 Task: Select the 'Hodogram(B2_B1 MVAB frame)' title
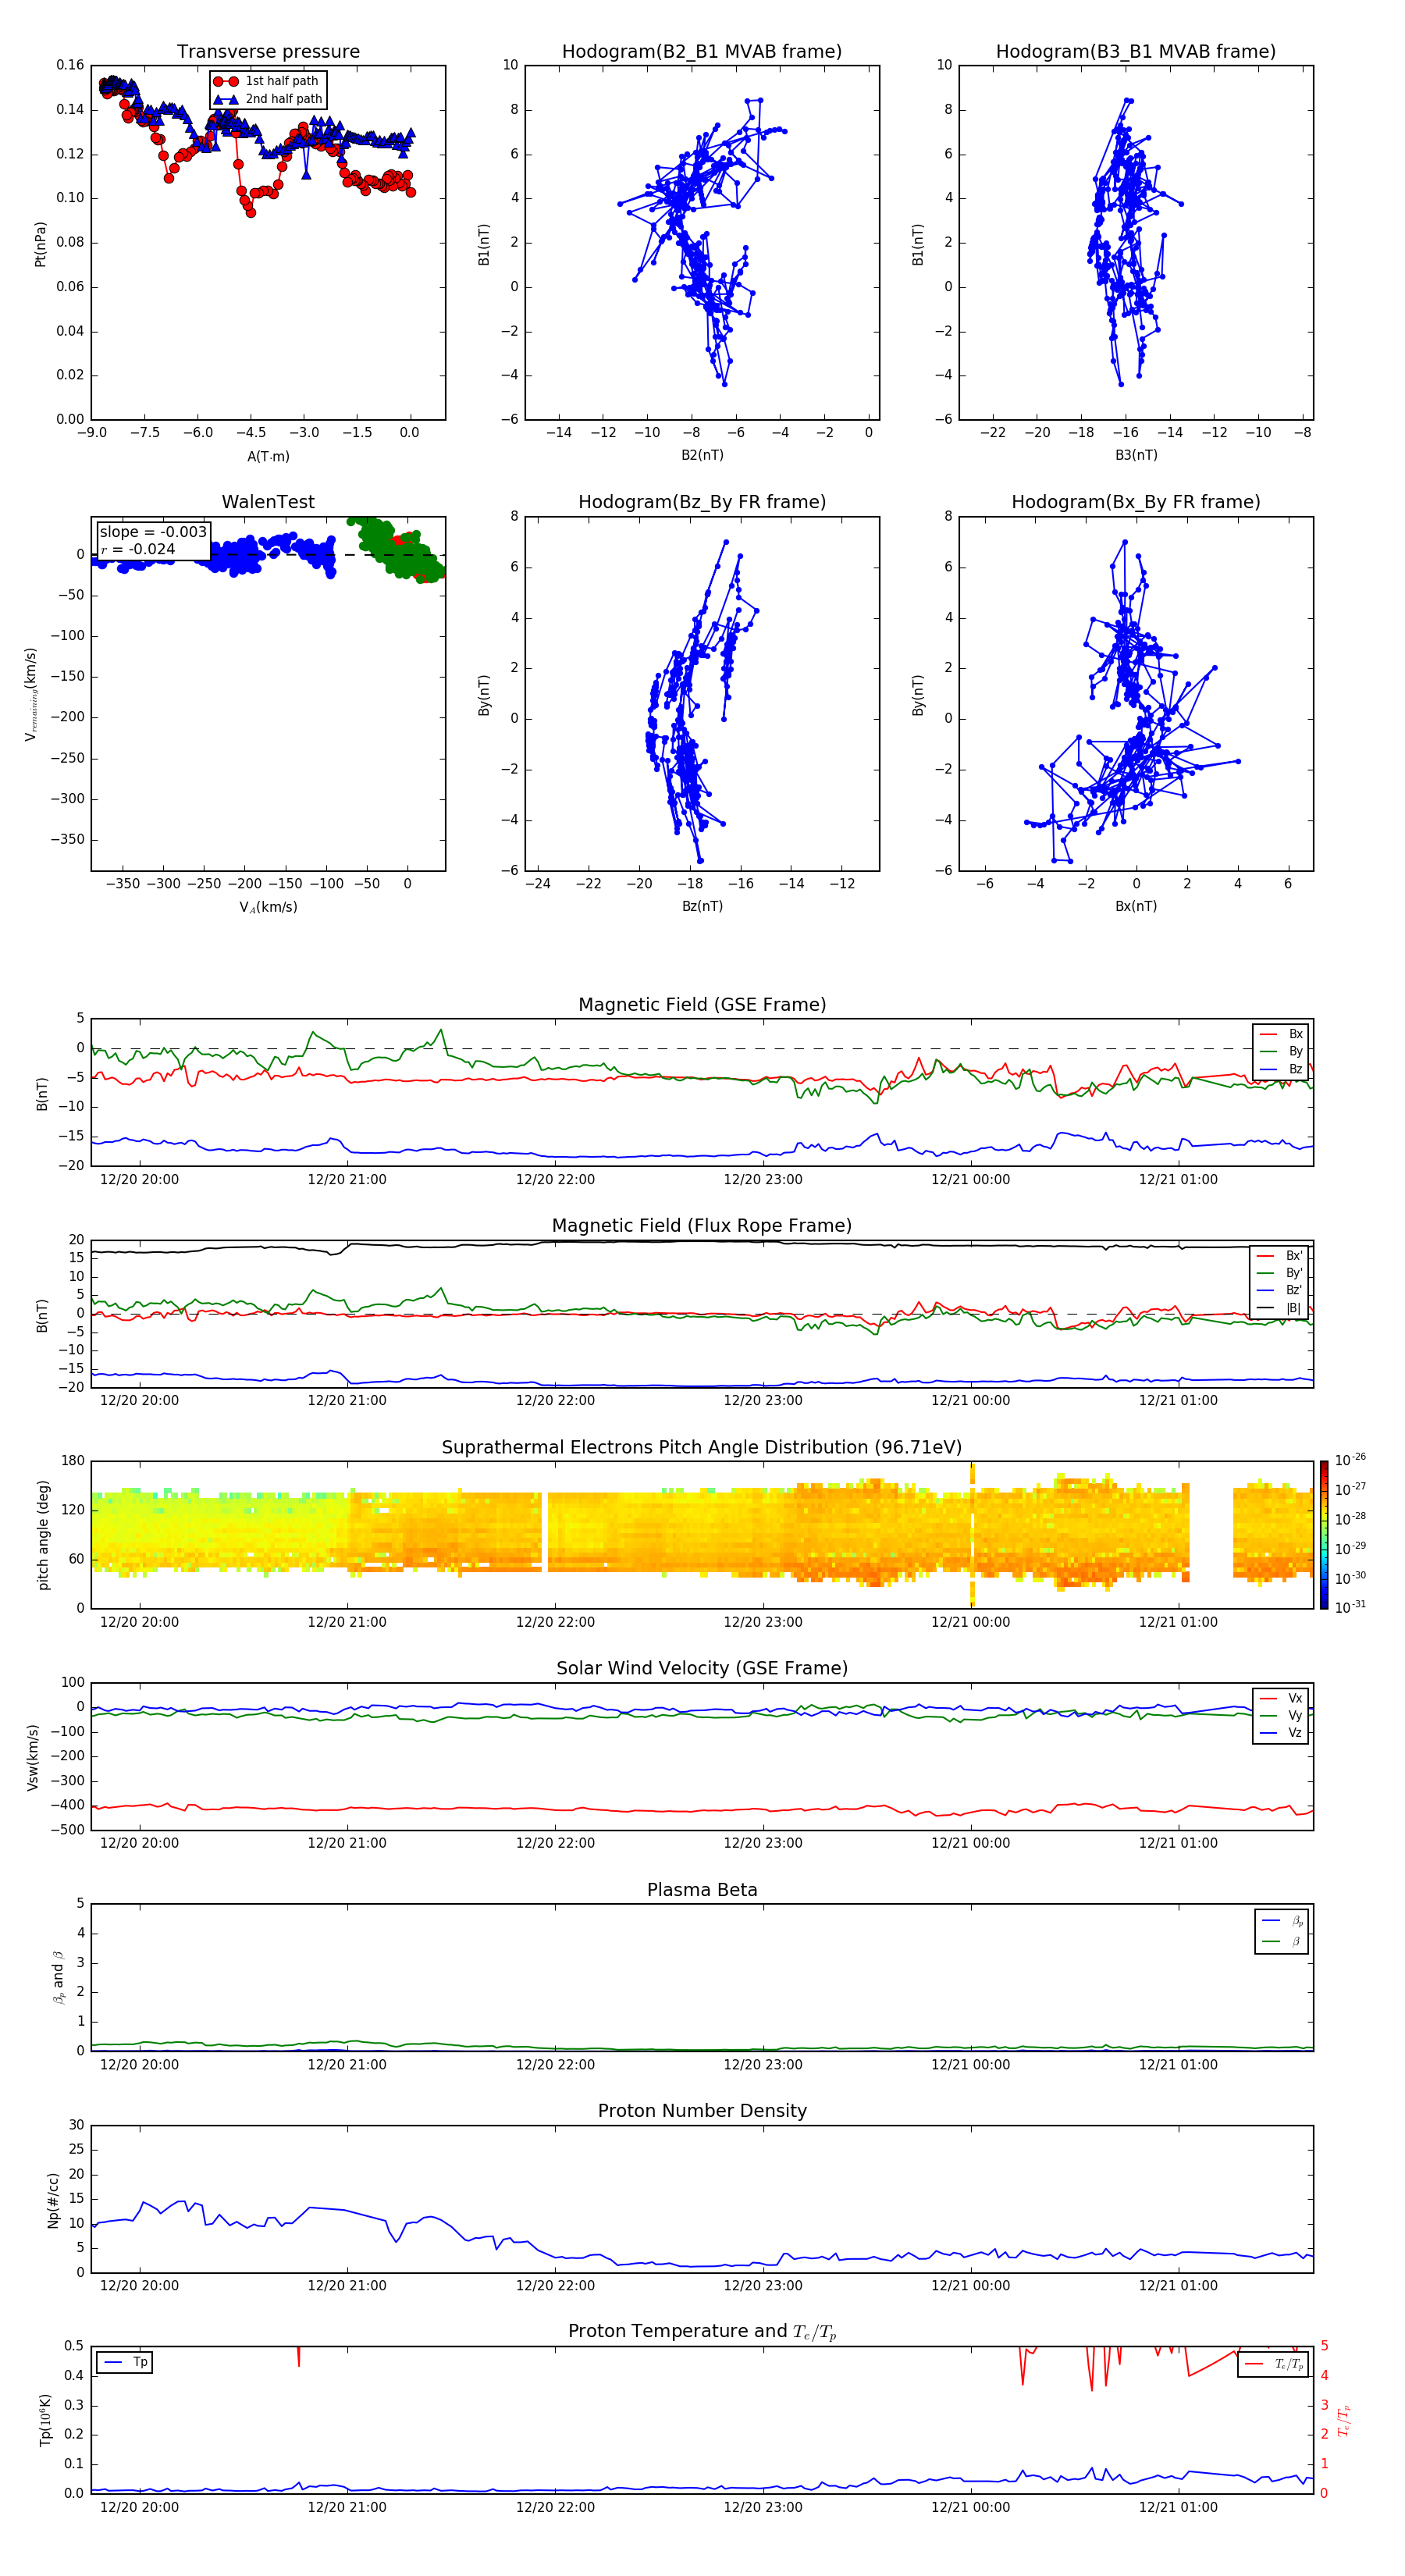pyautogui.click(x=702, y=52)
